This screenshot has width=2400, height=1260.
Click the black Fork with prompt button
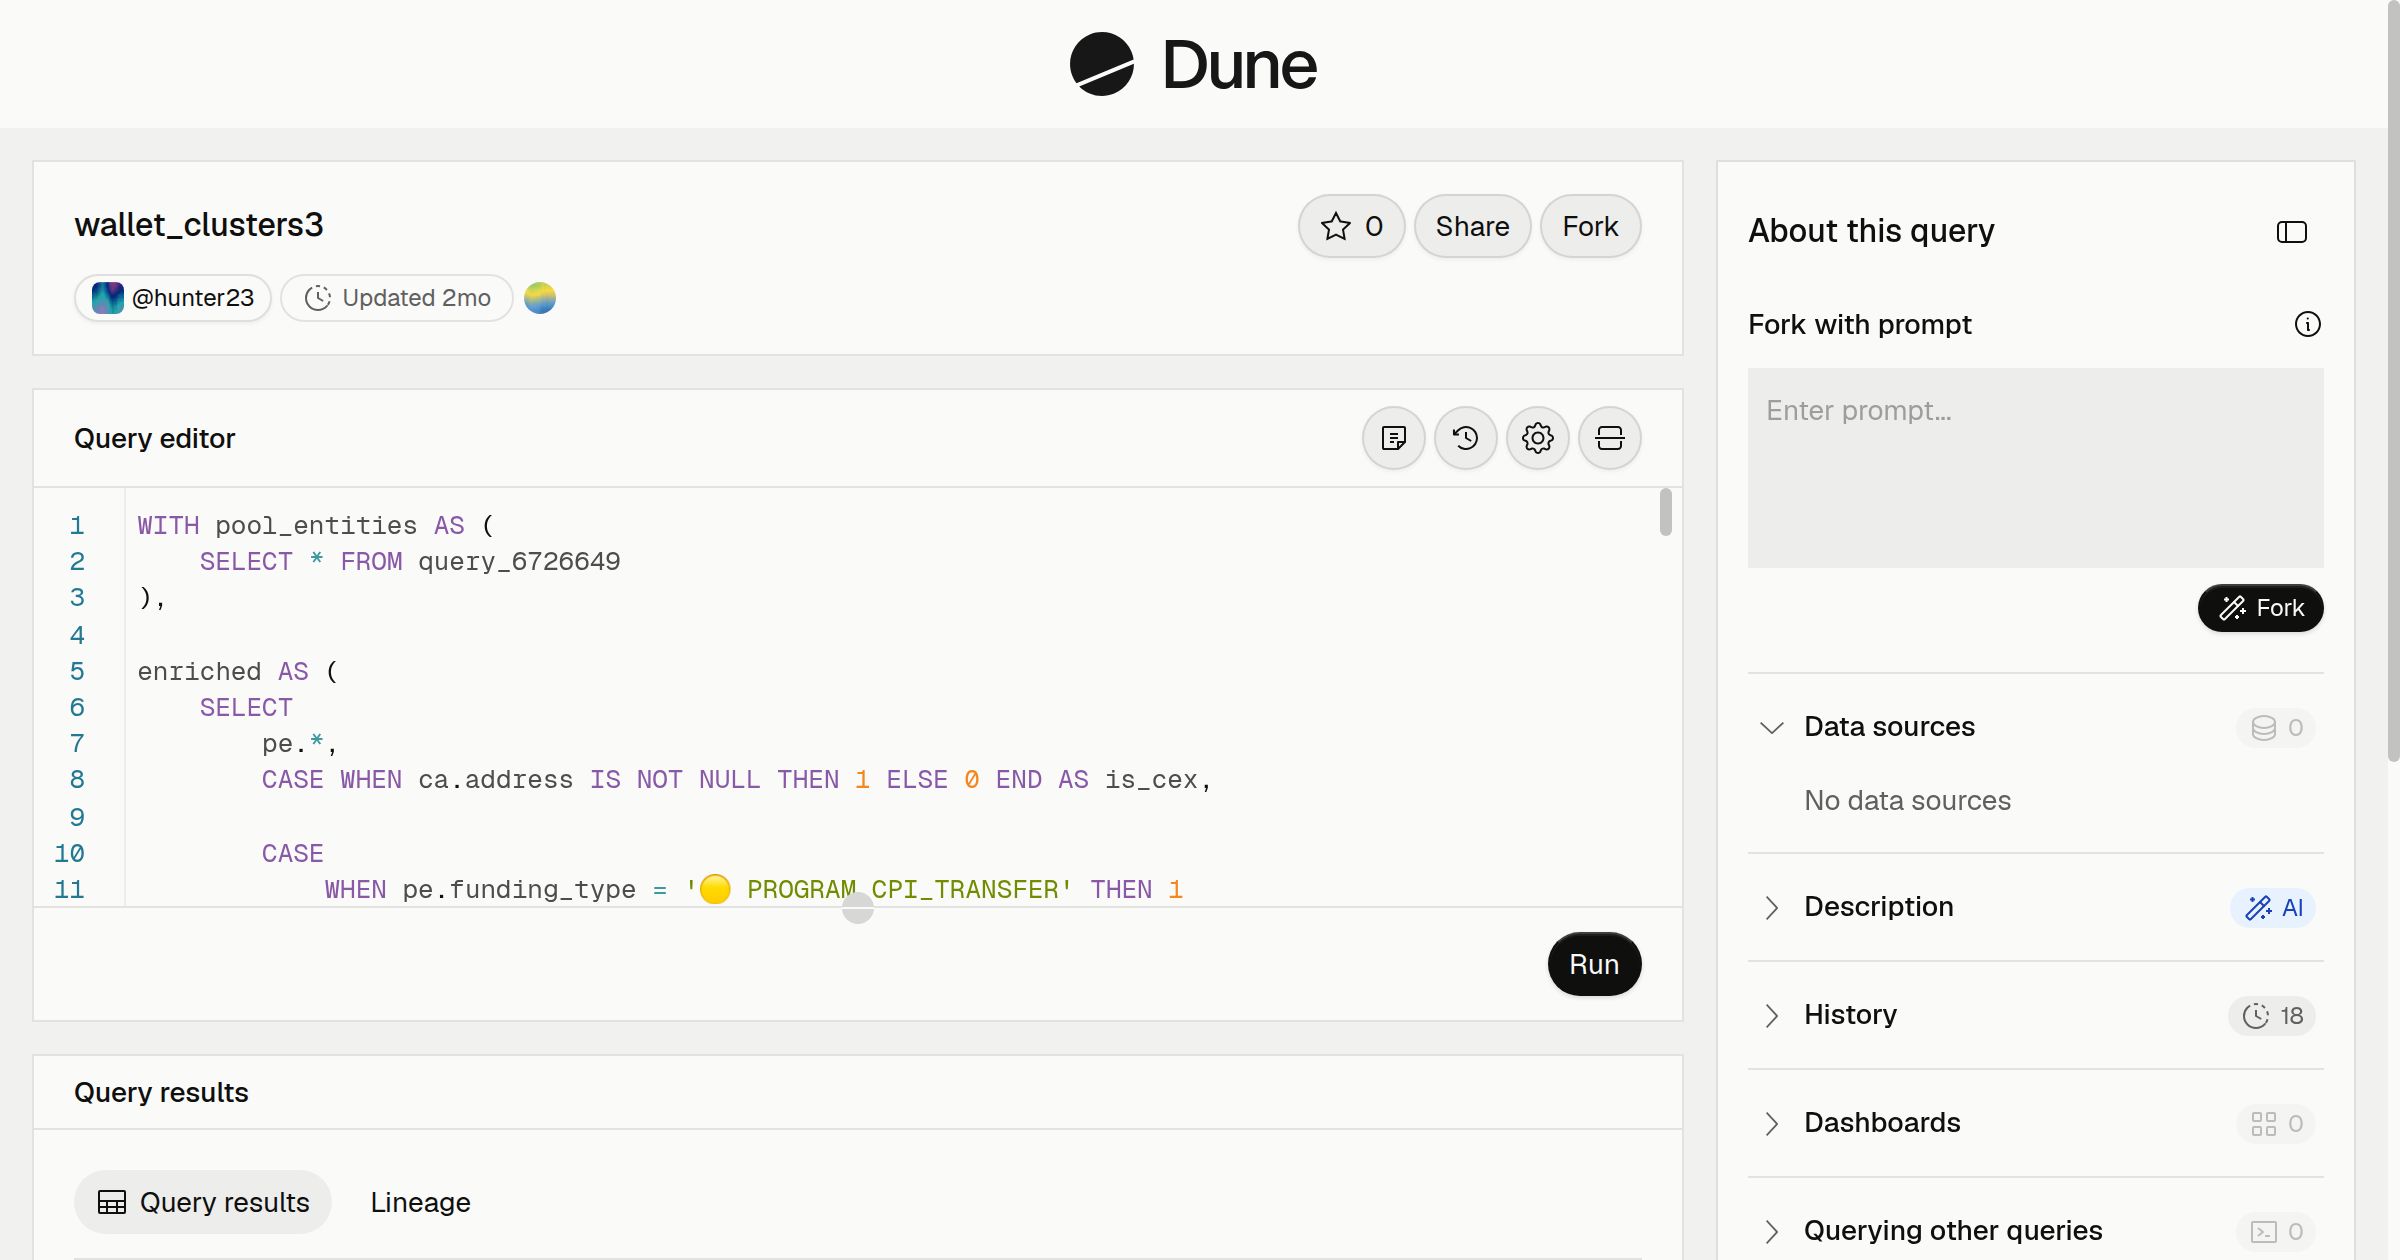click(x=2260, y=608)
